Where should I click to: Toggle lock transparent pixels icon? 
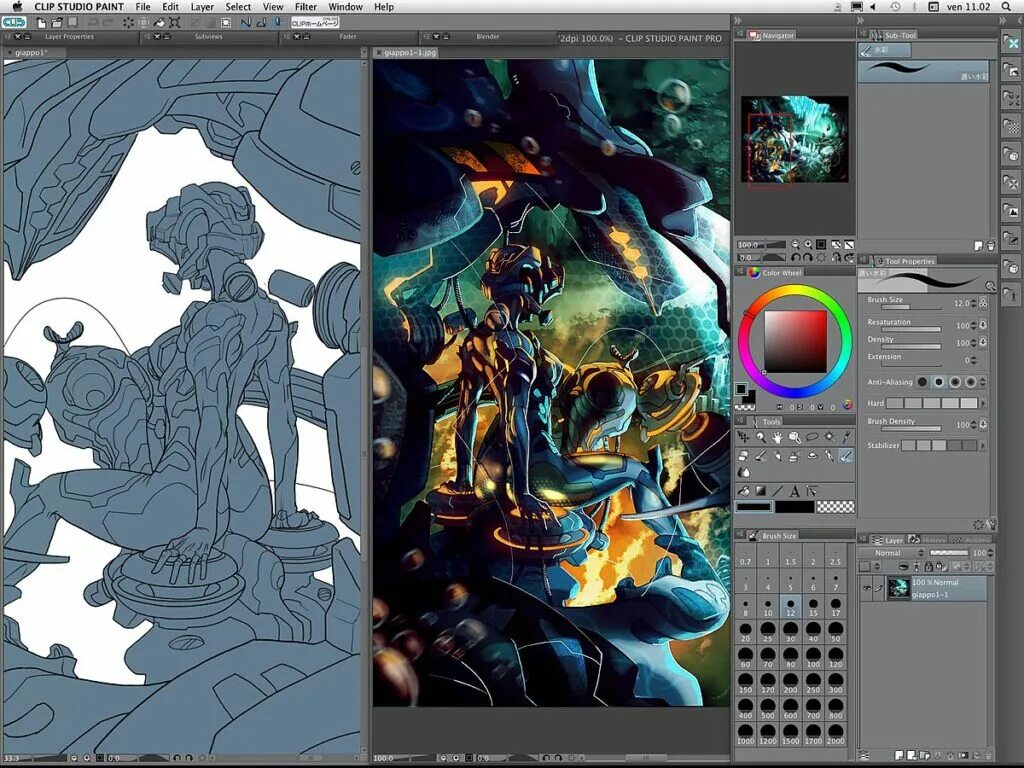pyautogui.click(x=940, y=566)
